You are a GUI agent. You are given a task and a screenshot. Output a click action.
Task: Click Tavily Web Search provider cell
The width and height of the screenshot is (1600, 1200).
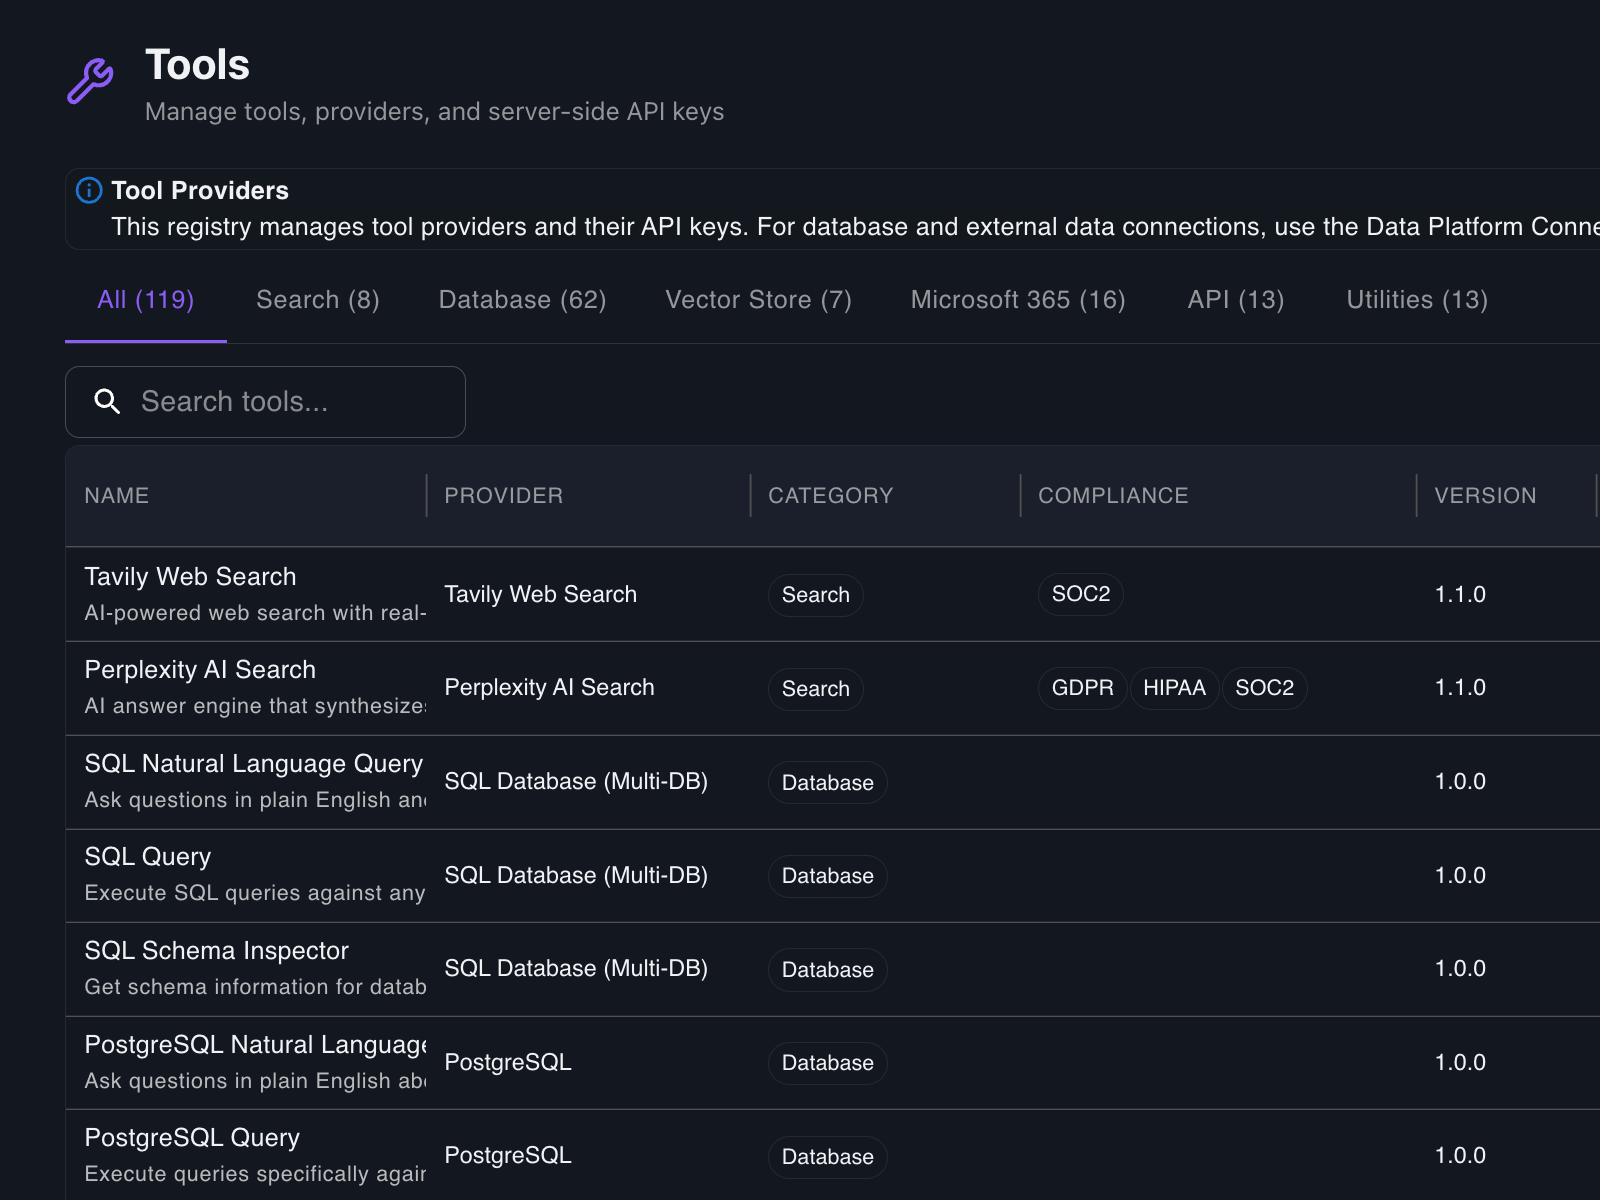pos(540,594)
